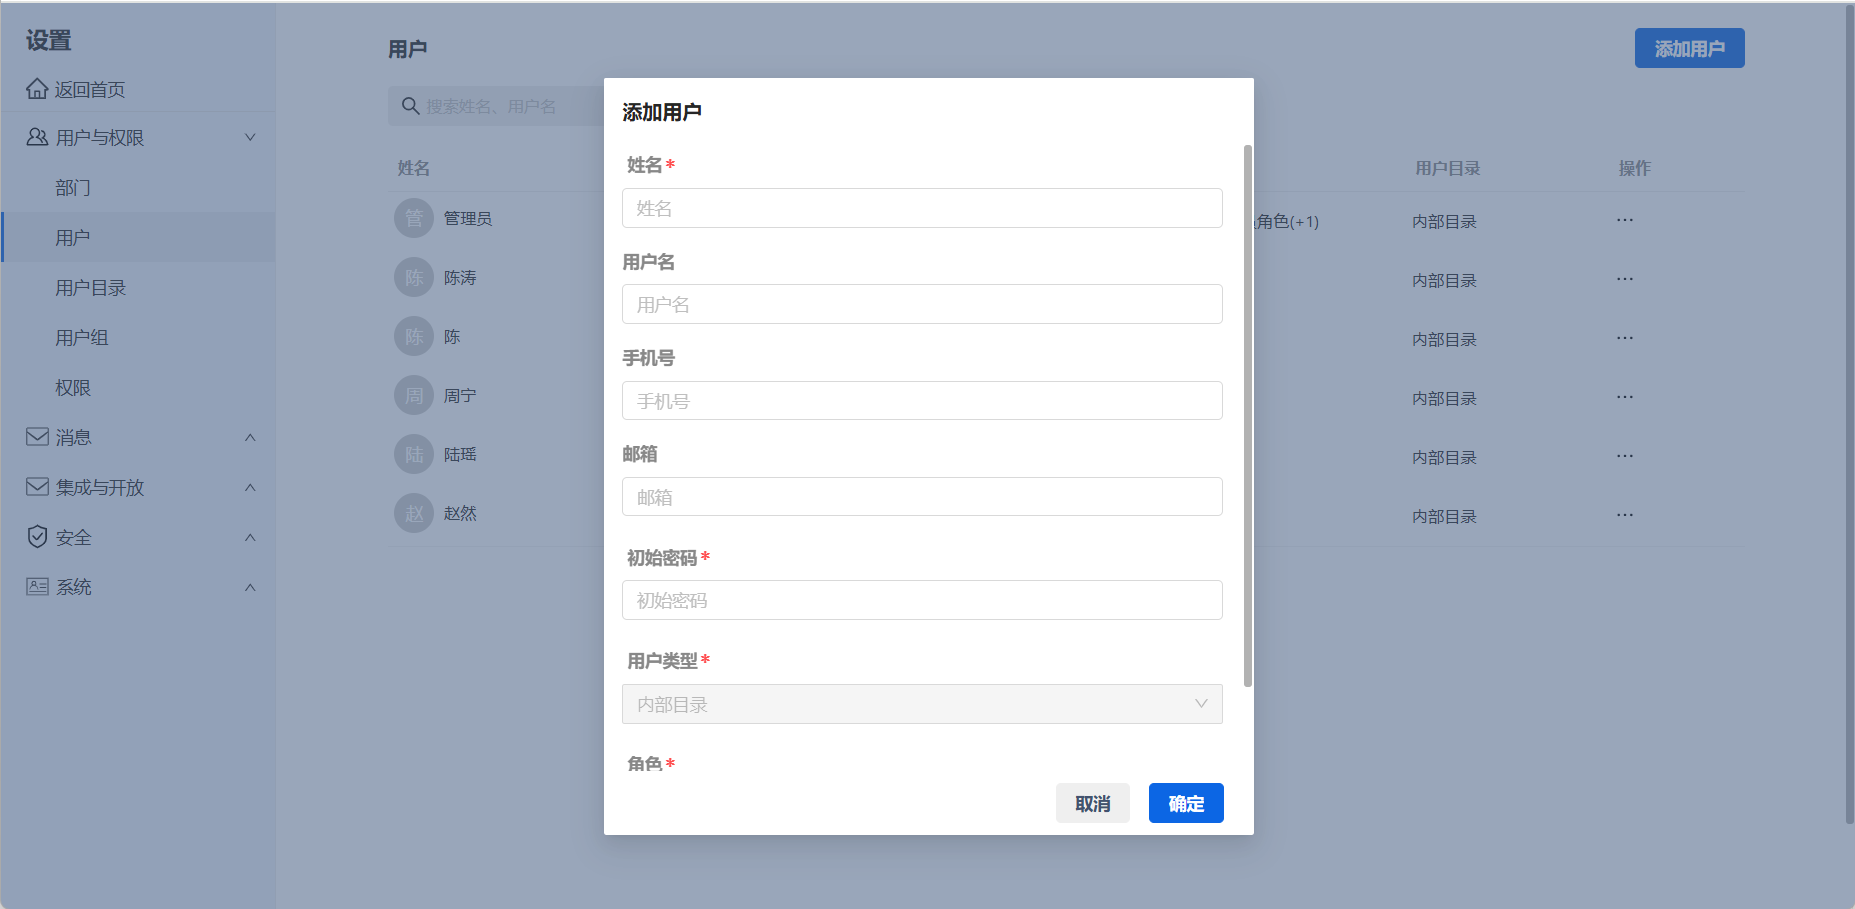Click the 姓名 input field
This screenshot has height=909, width=1855.
click(921, 208)
